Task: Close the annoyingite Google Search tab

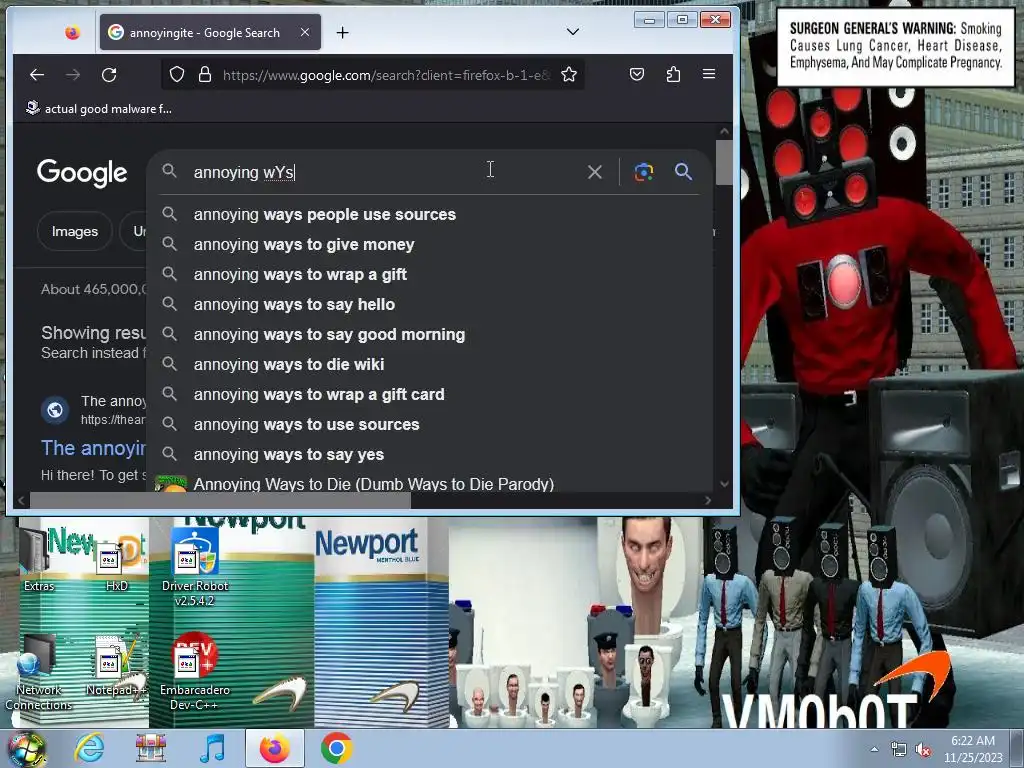Action: (x=305, y=32)
